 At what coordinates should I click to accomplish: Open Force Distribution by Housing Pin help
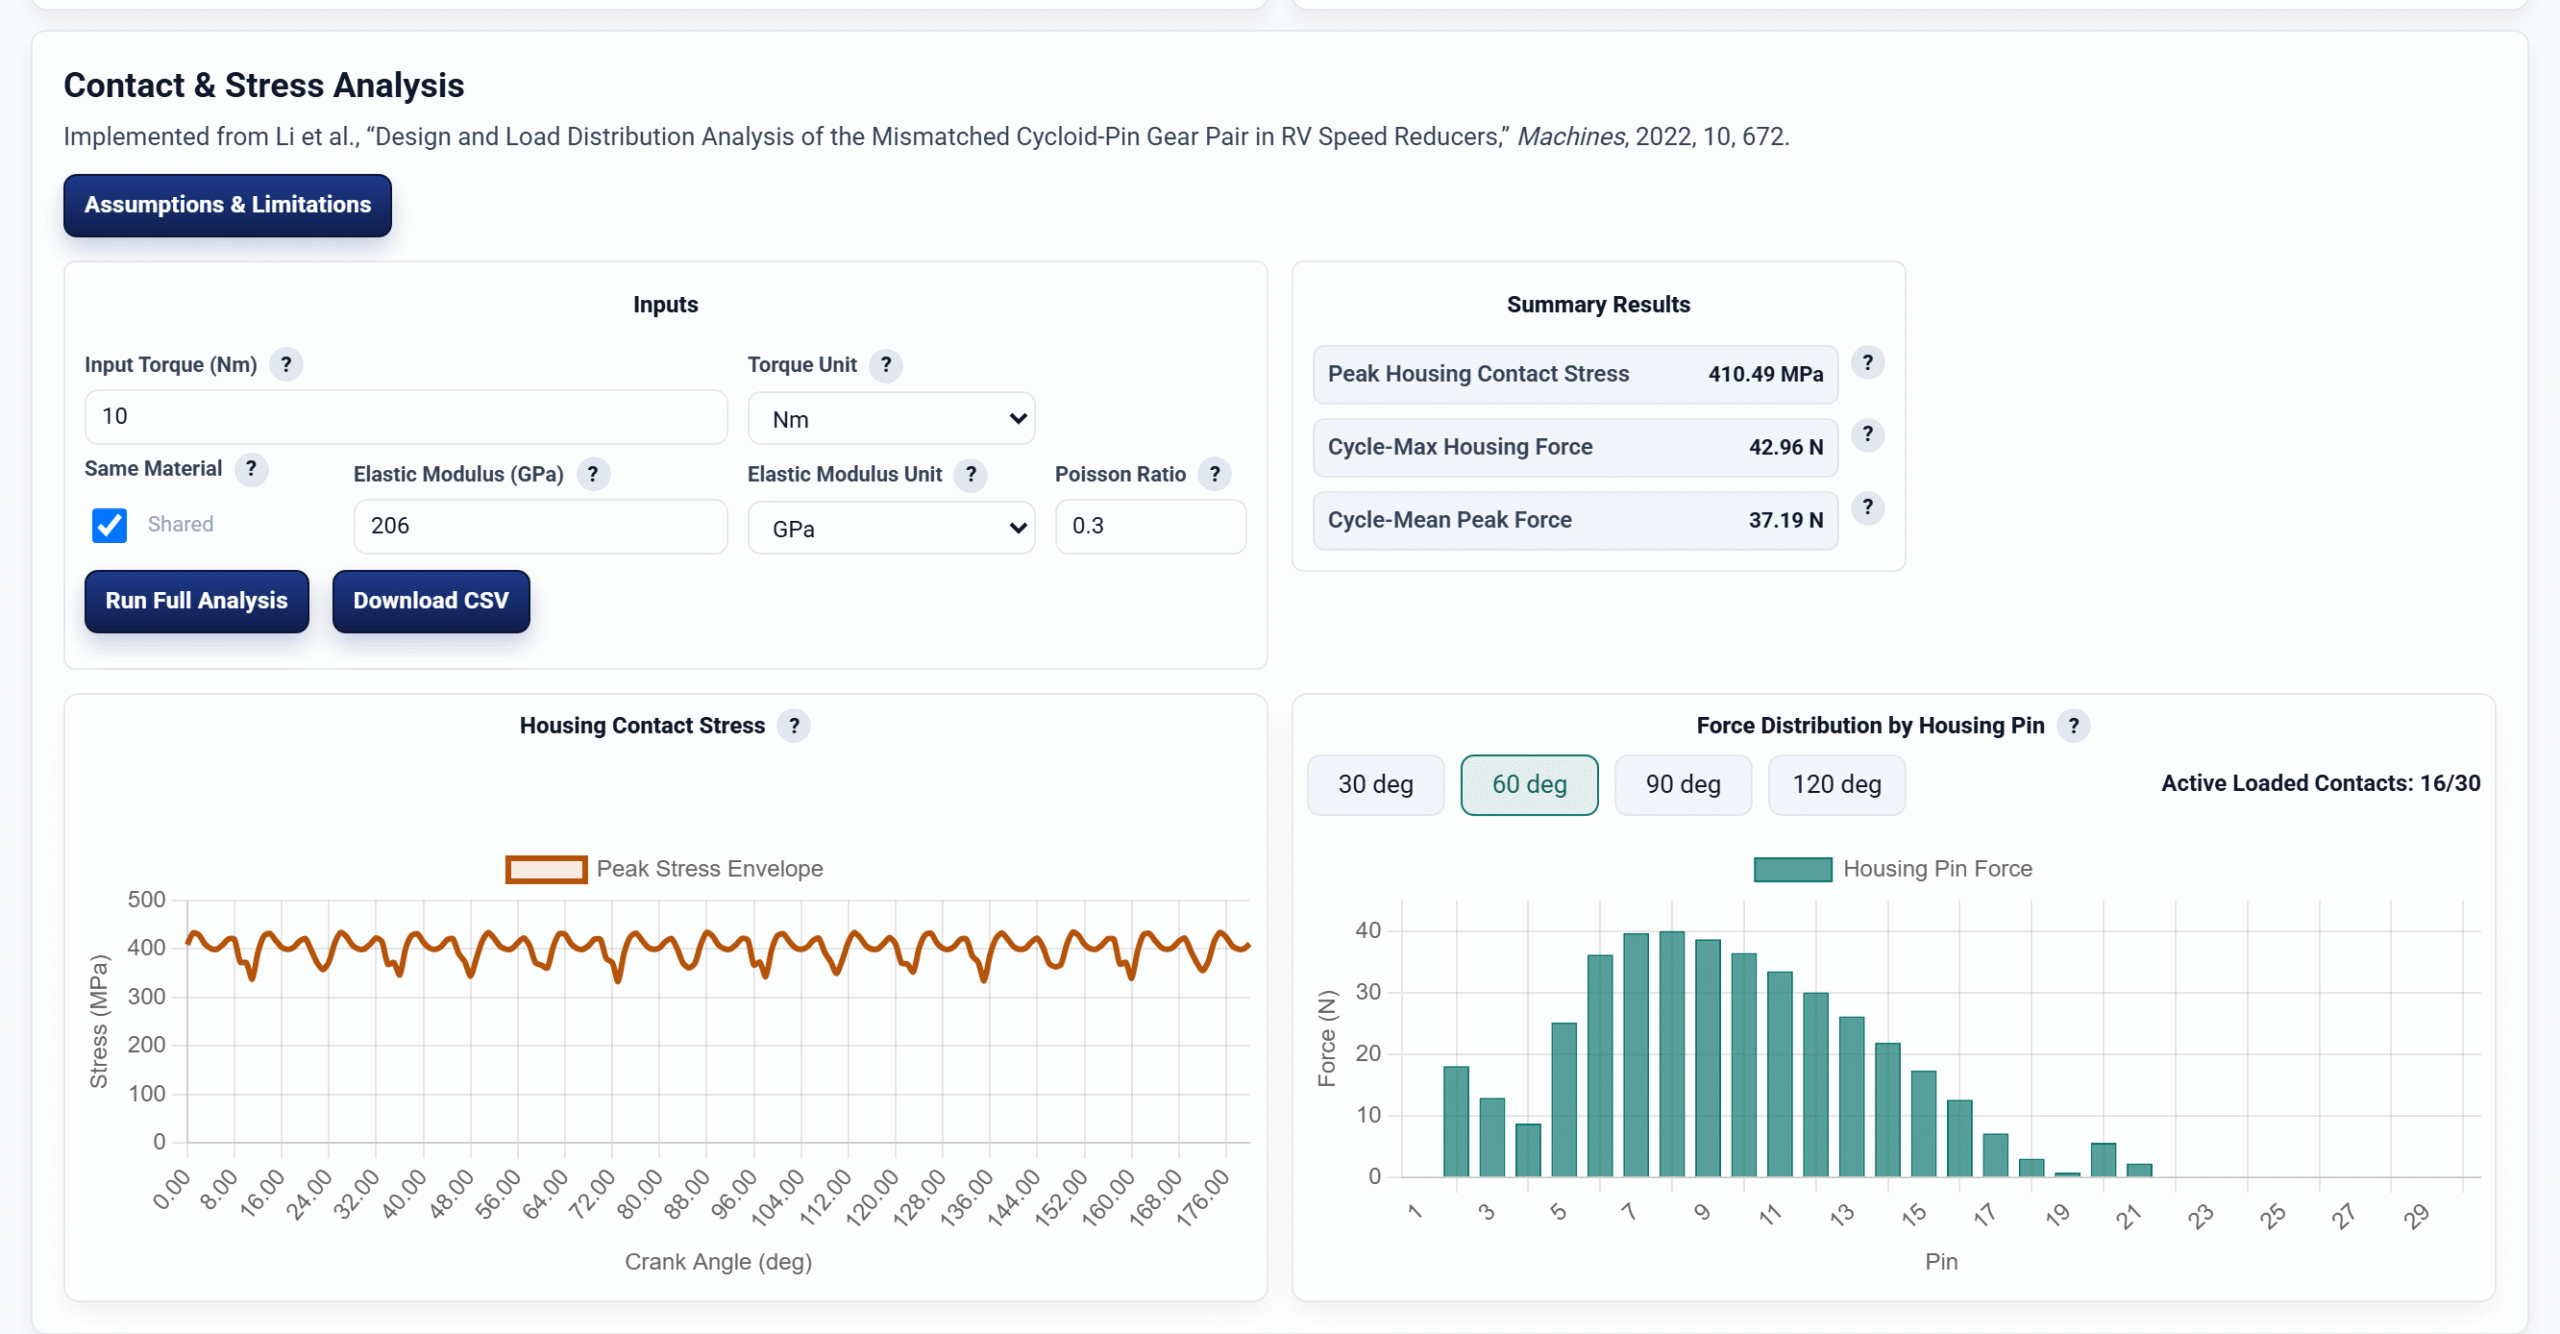click(2074, 726)
